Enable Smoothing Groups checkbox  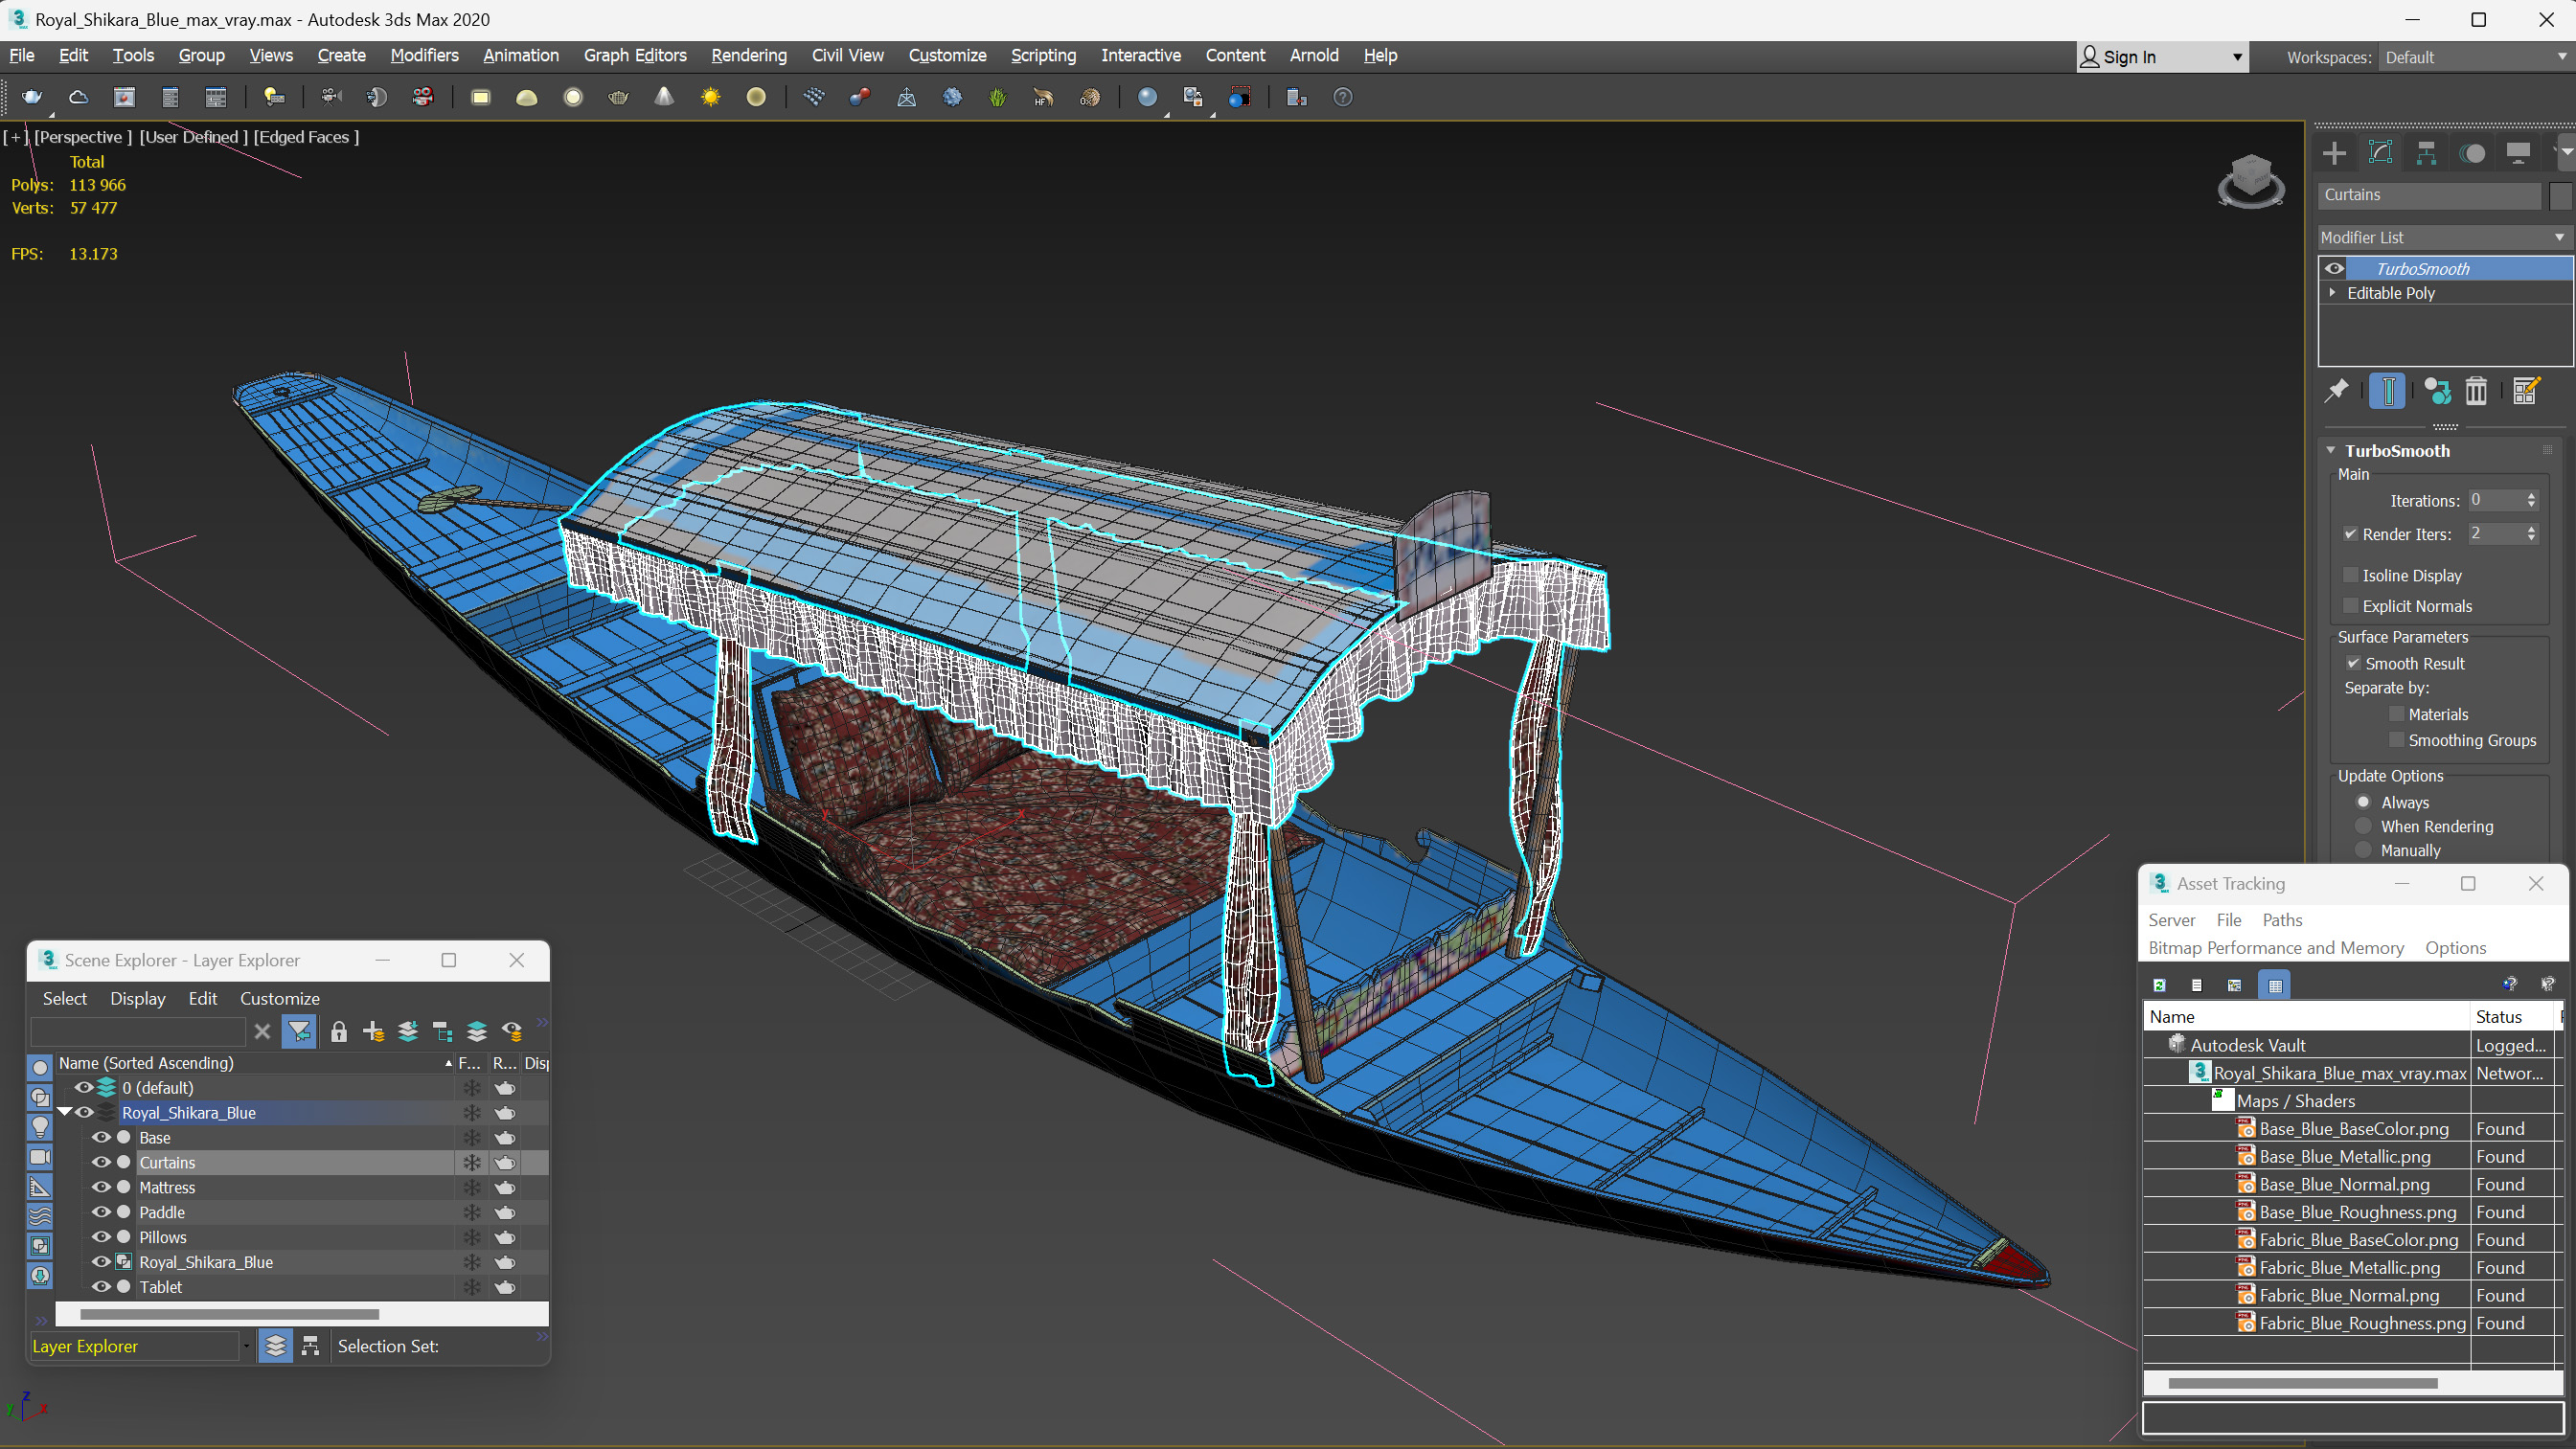coord(2396,740)
